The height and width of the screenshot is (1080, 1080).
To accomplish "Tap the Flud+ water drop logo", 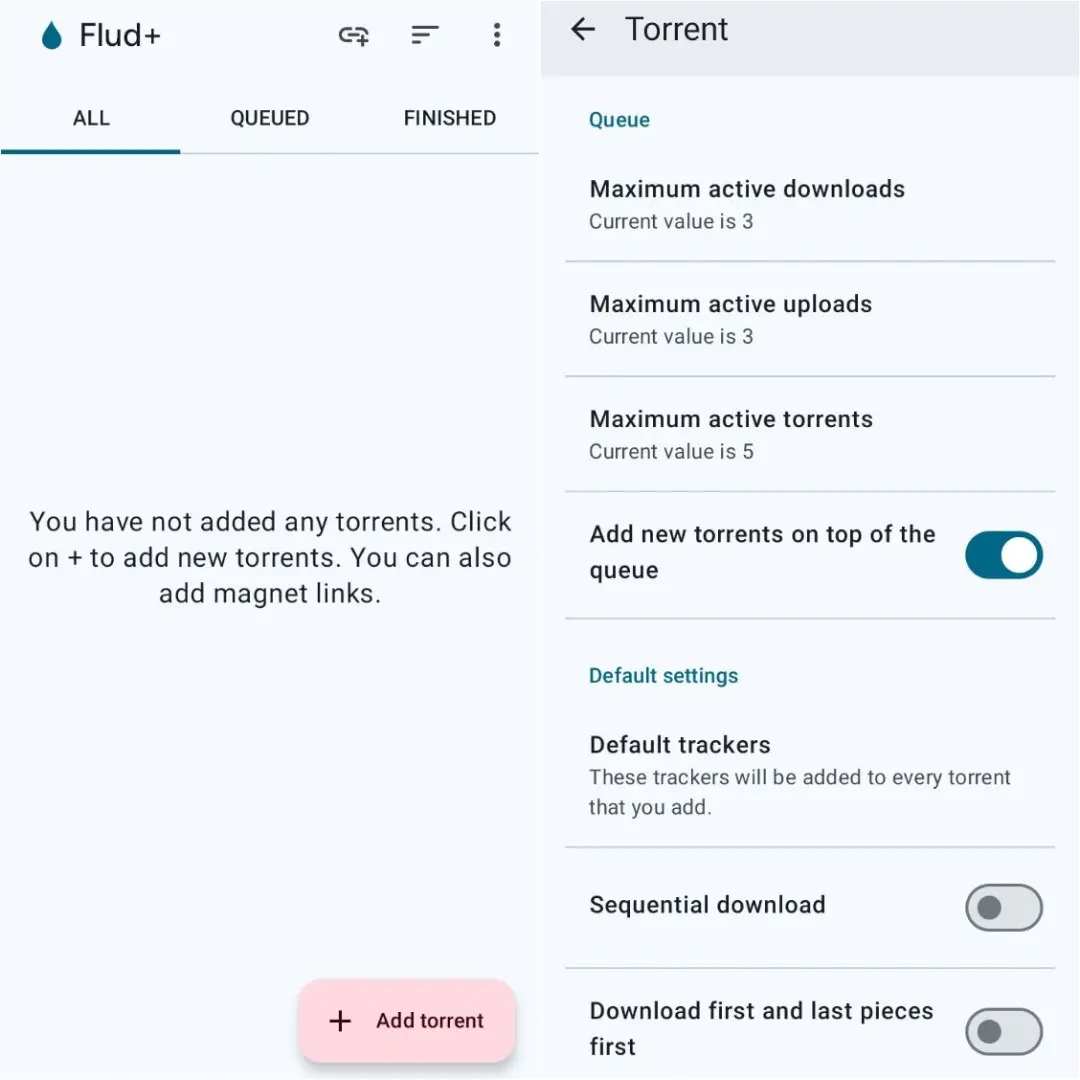I will tap(52, 35).
